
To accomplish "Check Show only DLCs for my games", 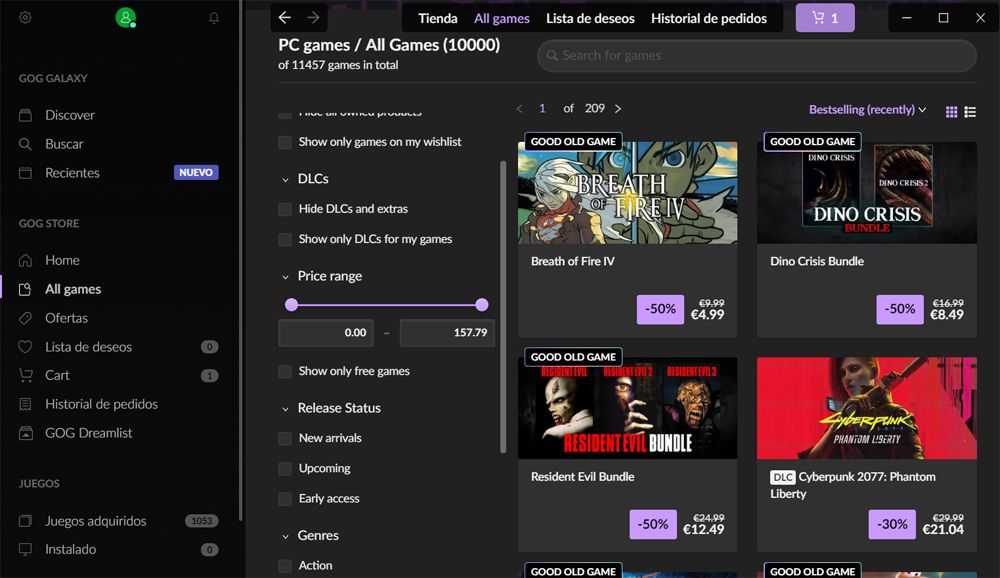I will pyautogui.click(x=285, y=239).
